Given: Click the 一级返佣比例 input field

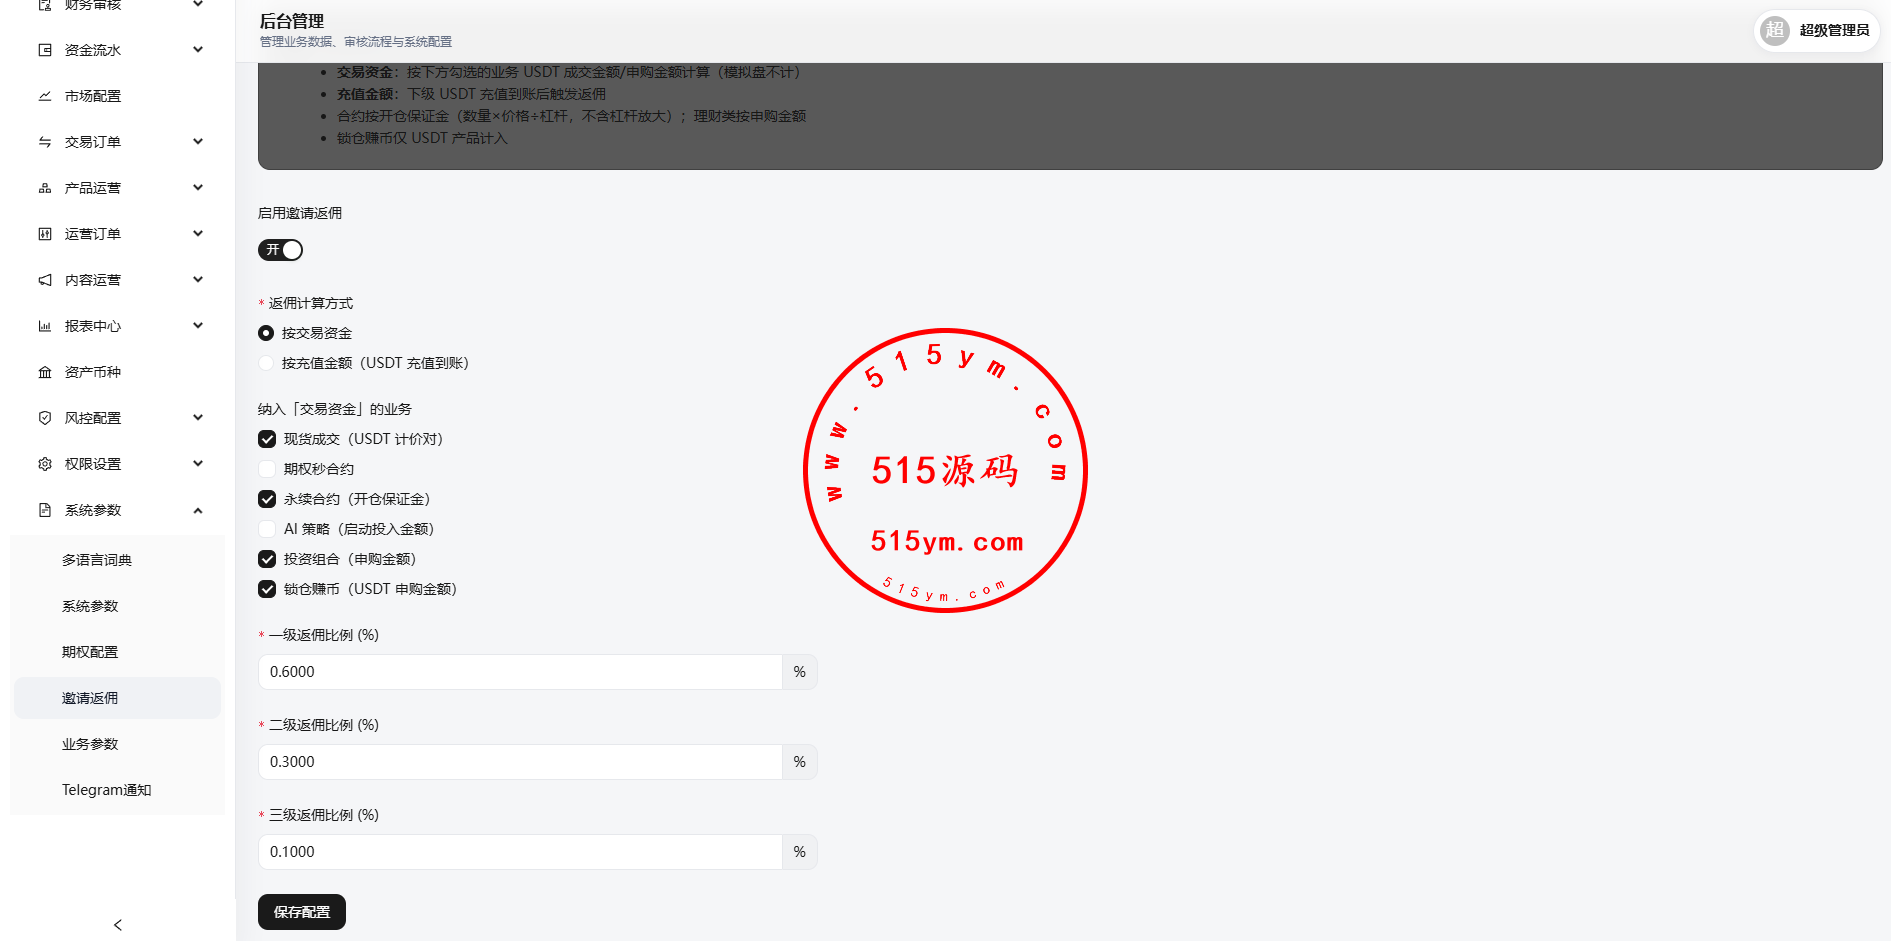Looking at the screenshot, I should tap(520, 672).
